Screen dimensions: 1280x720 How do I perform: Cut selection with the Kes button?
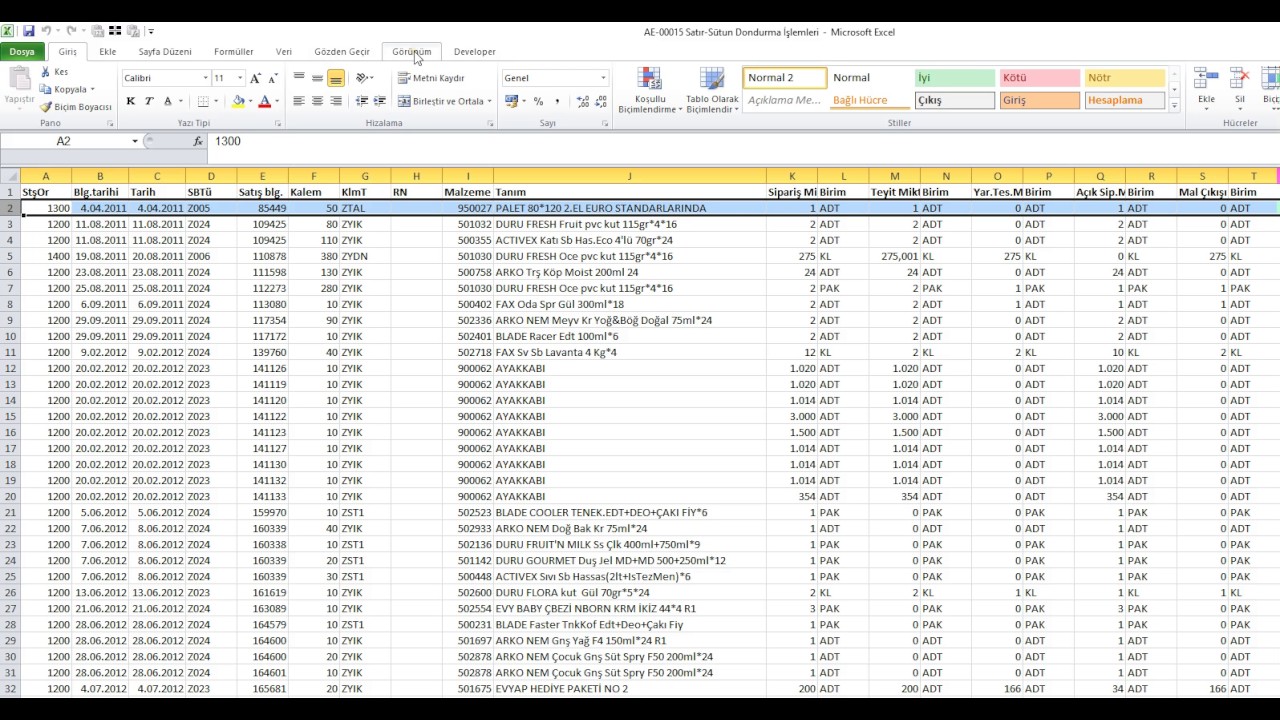[54, 72]
